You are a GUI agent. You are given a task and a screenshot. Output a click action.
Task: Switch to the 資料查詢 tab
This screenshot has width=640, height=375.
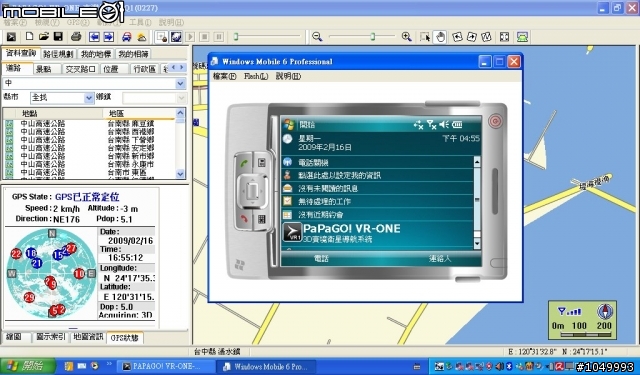pos(21,53)
